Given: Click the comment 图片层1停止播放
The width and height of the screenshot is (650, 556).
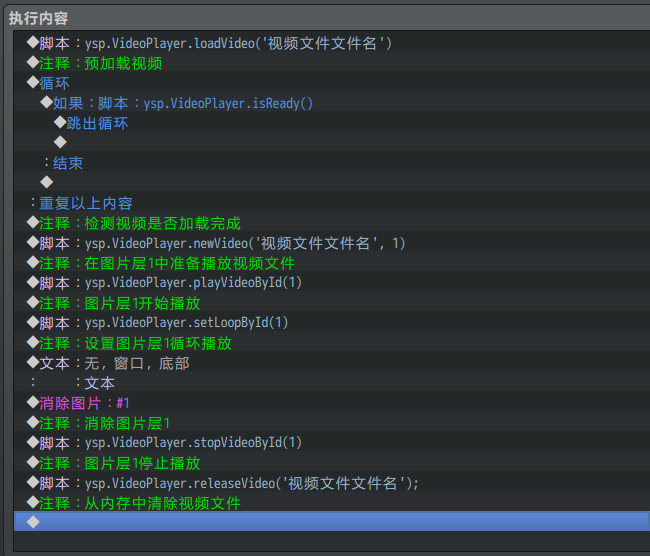Looking at the screenshot, I should (x=332, y=463).
